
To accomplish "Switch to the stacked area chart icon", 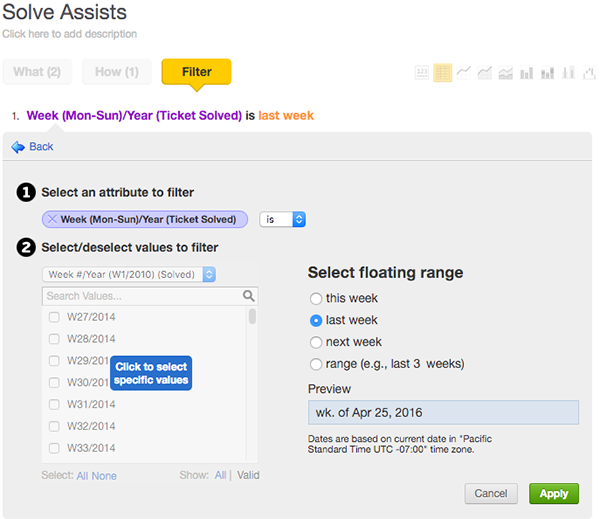I will point(506,73).
